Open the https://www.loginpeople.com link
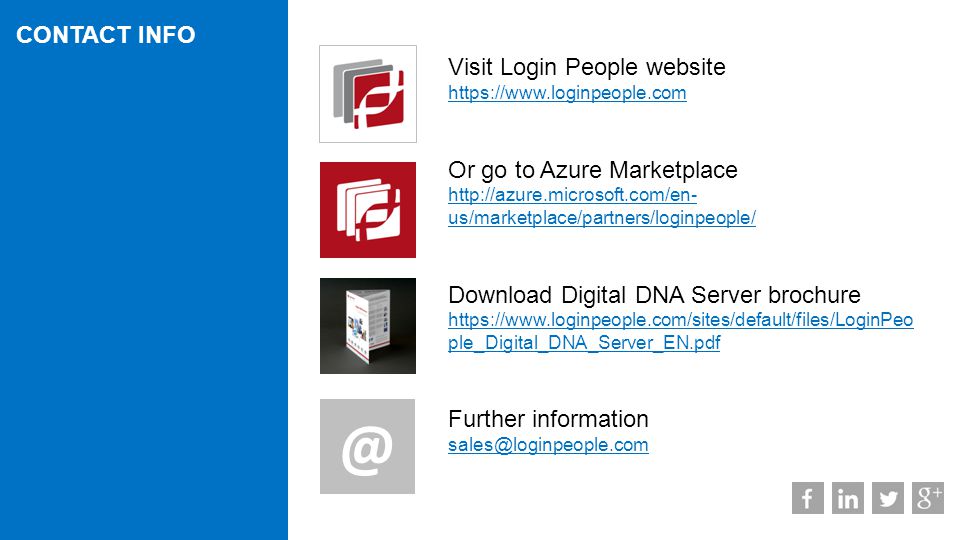The height and width of the screenshot is (540, 960). [x=567, y=93]
